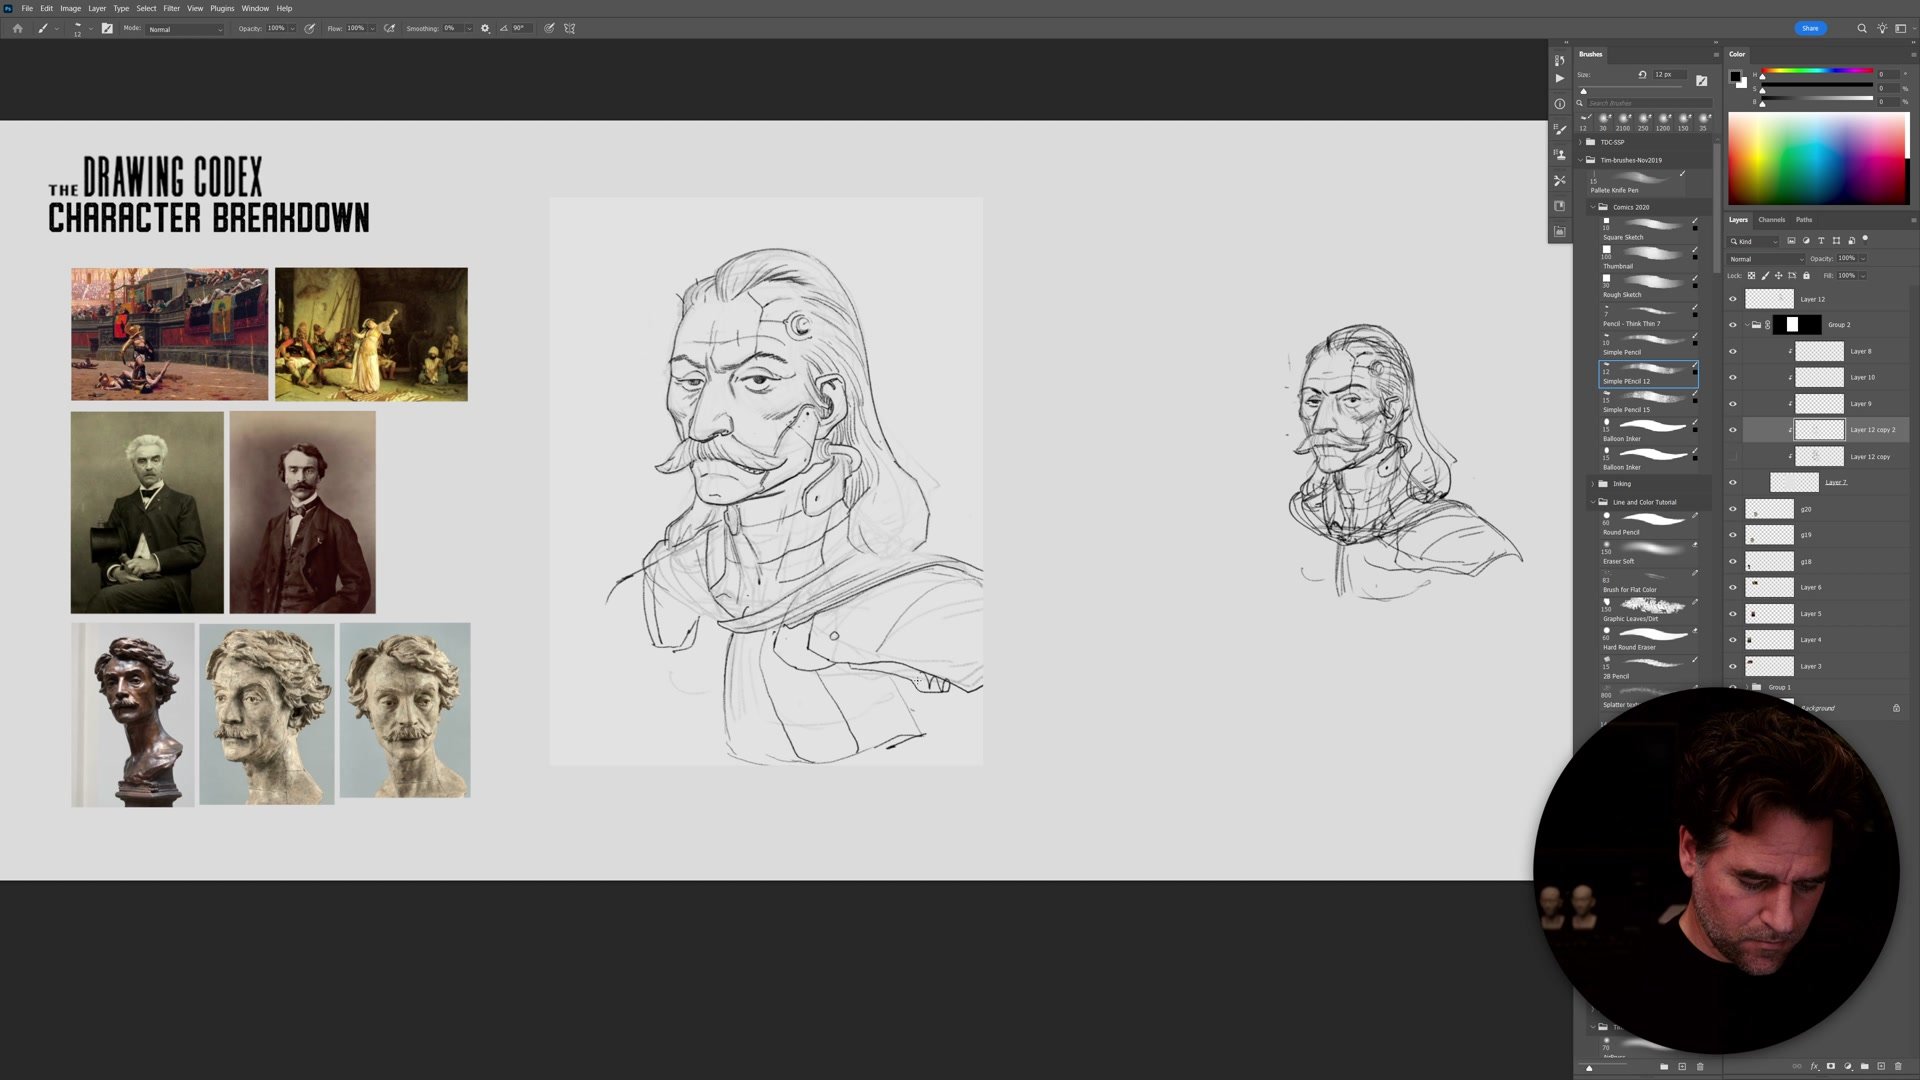Click the Home icon in options bar

[x=17, y=29]
